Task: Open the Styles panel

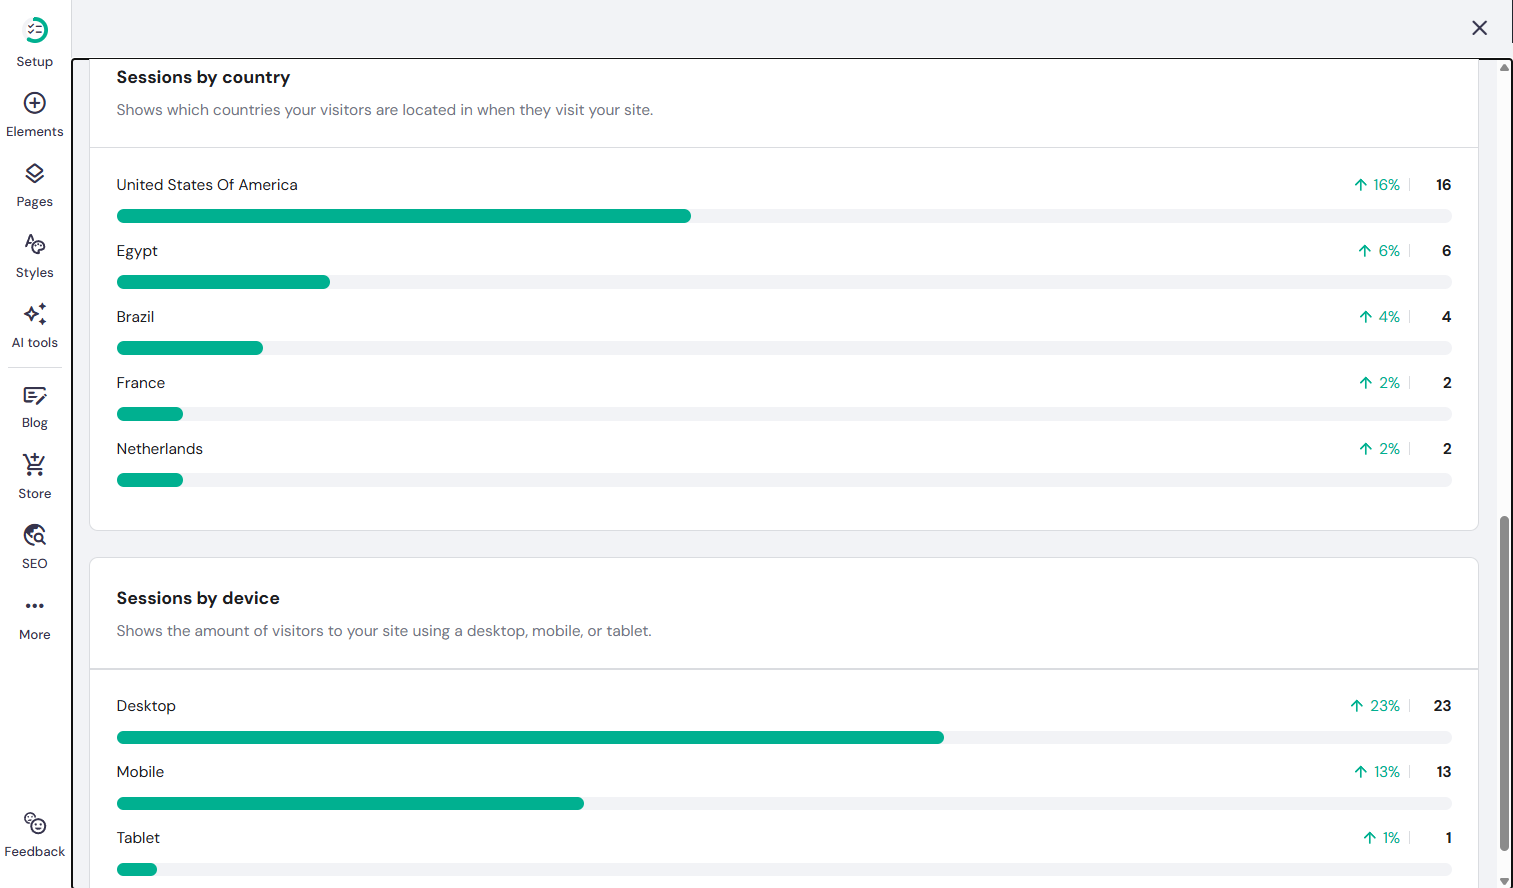Action: [35, 245]
